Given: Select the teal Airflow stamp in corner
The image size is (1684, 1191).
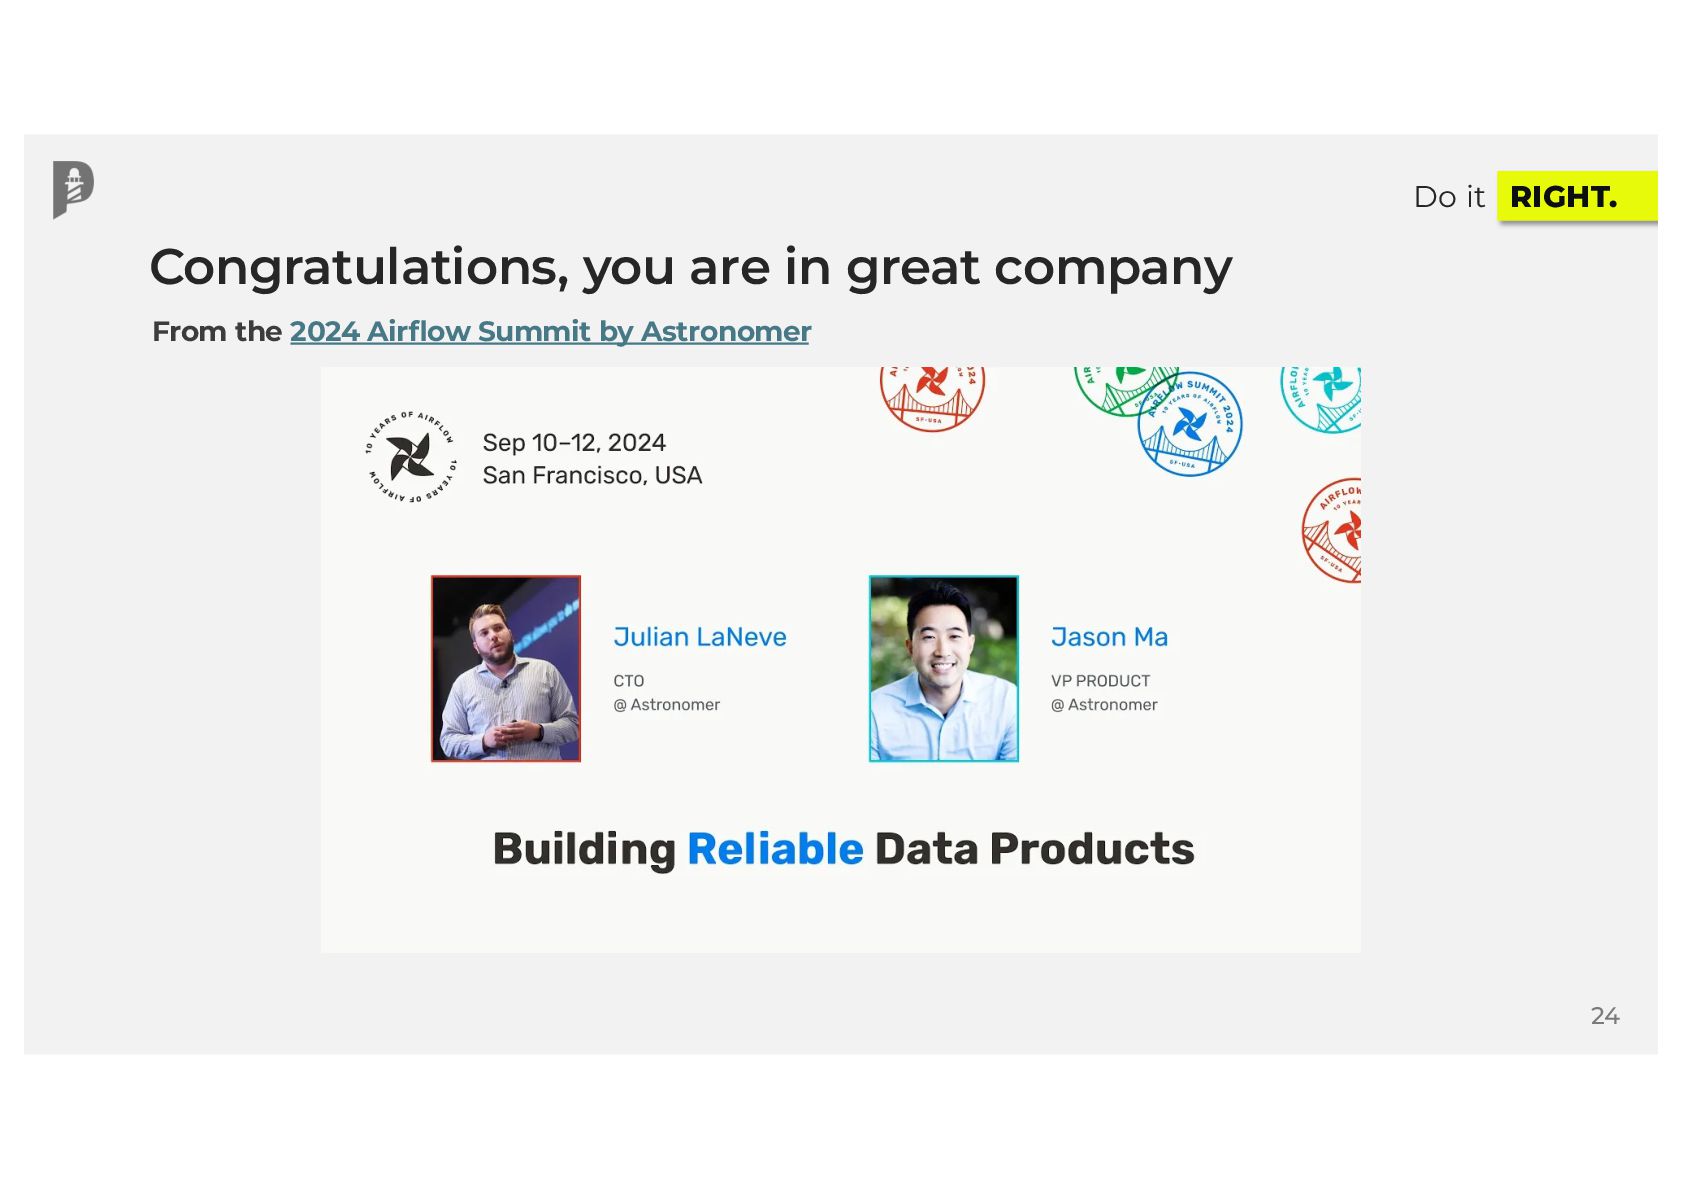Looking at the screenshot, I should tap(1322, 398).
